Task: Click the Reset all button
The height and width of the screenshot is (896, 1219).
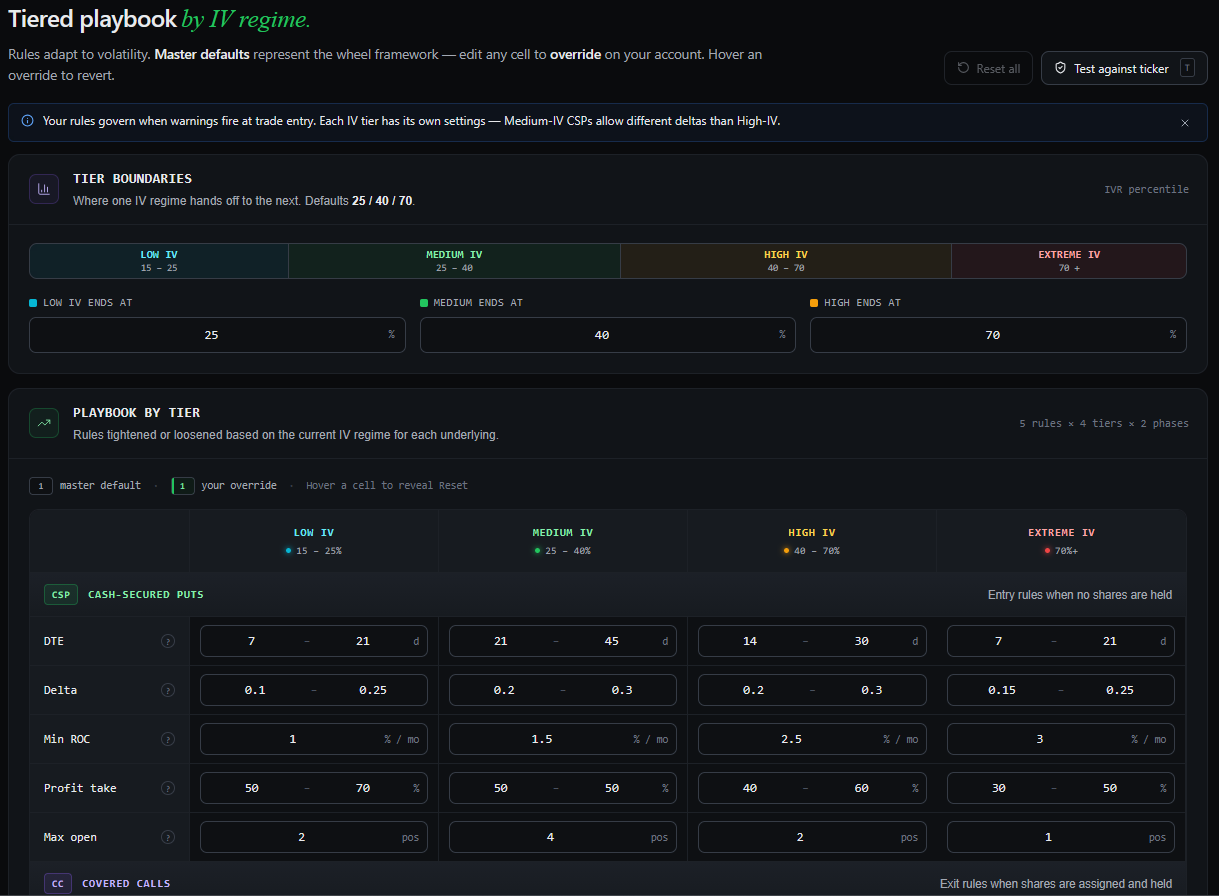Action: tap(988, 68)
